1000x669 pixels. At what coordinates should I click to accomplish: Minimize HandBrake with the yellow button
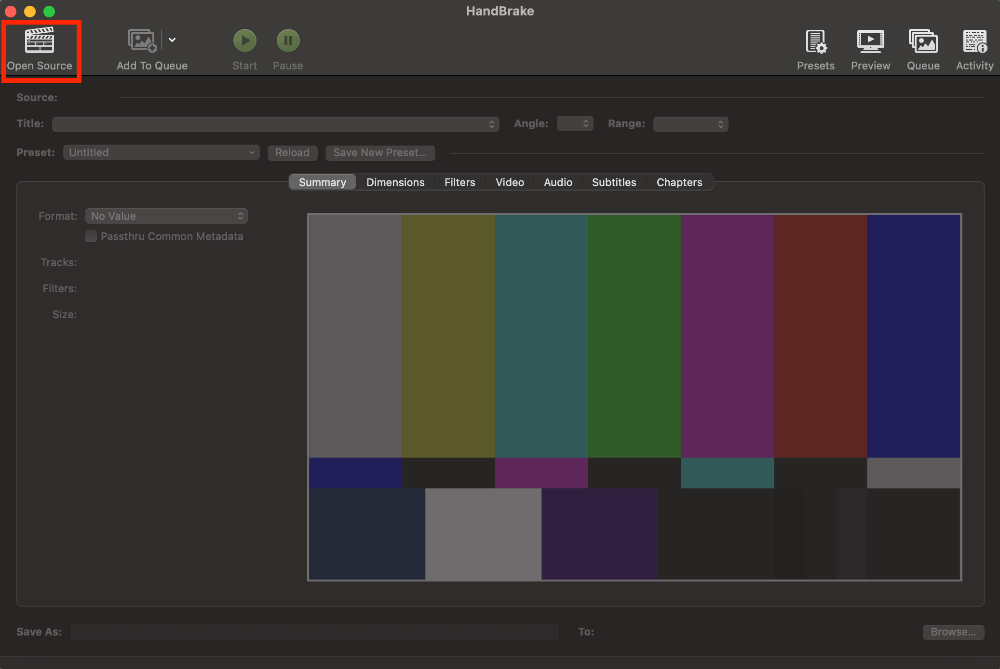click(x=30, y=11)
